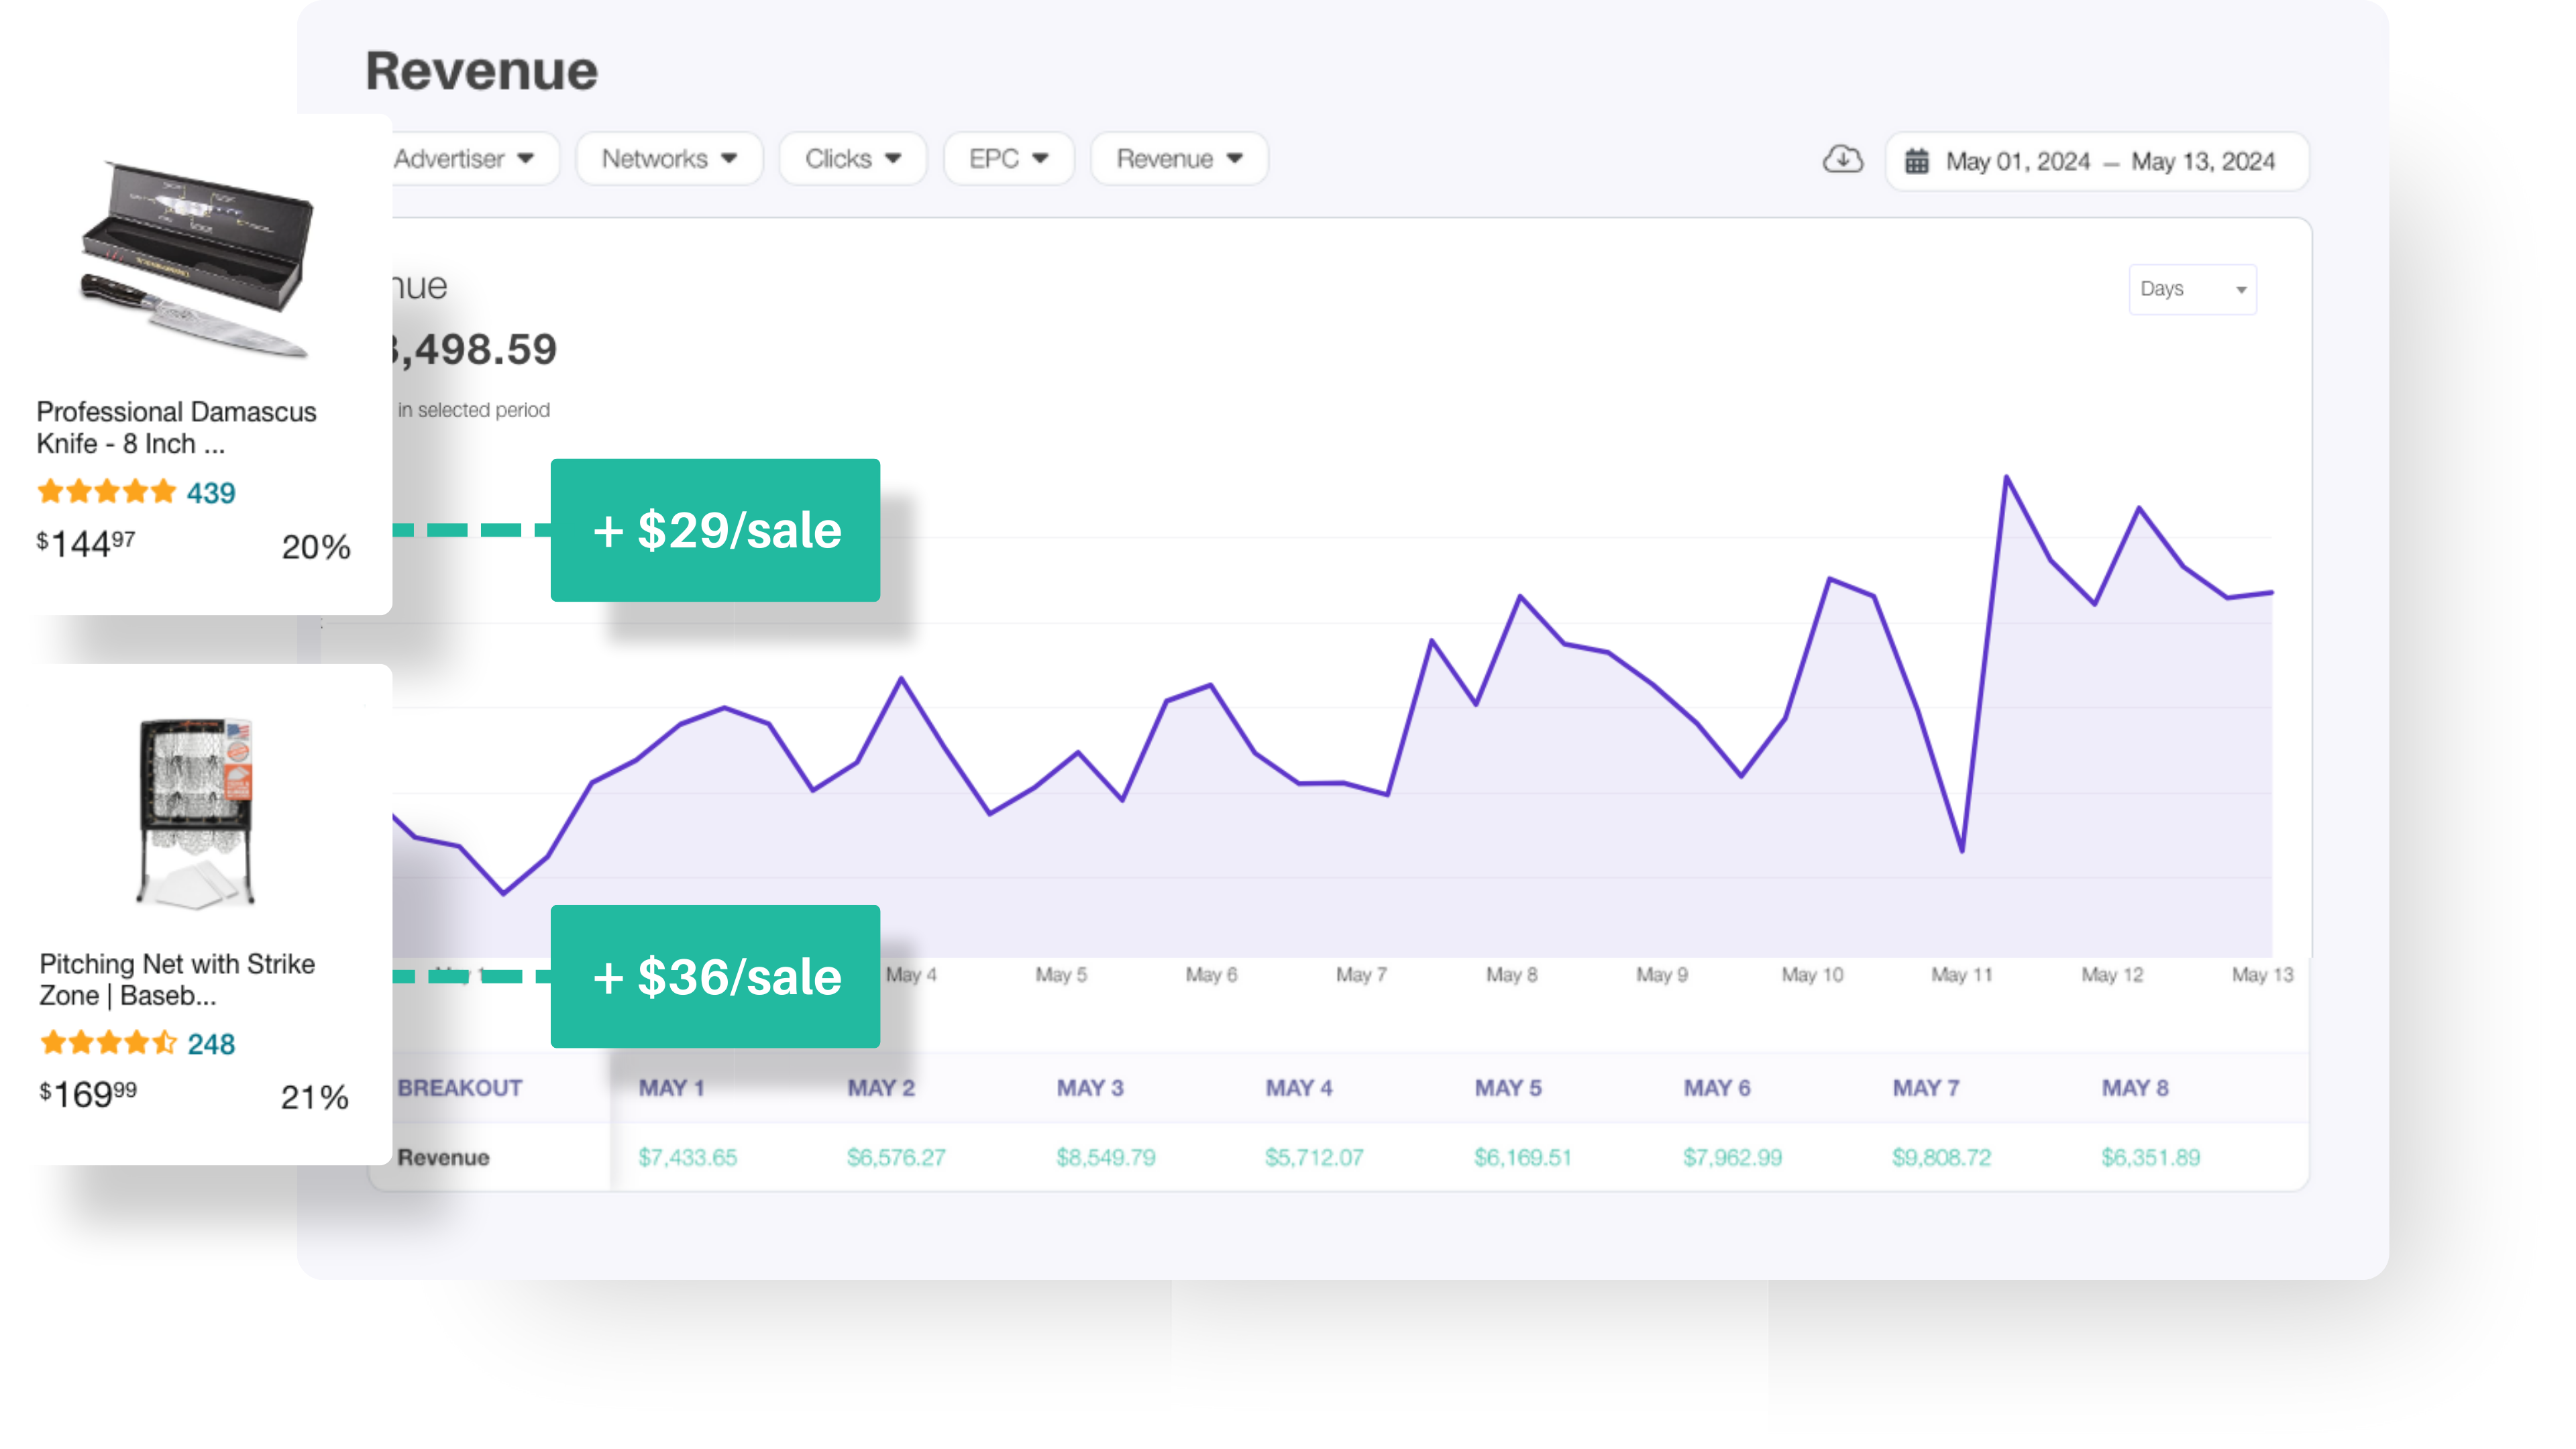This screenshot has width=2576, height=1449.
Task: Click revenue value $6,576.27
Action: click(x=896, y=1157)
